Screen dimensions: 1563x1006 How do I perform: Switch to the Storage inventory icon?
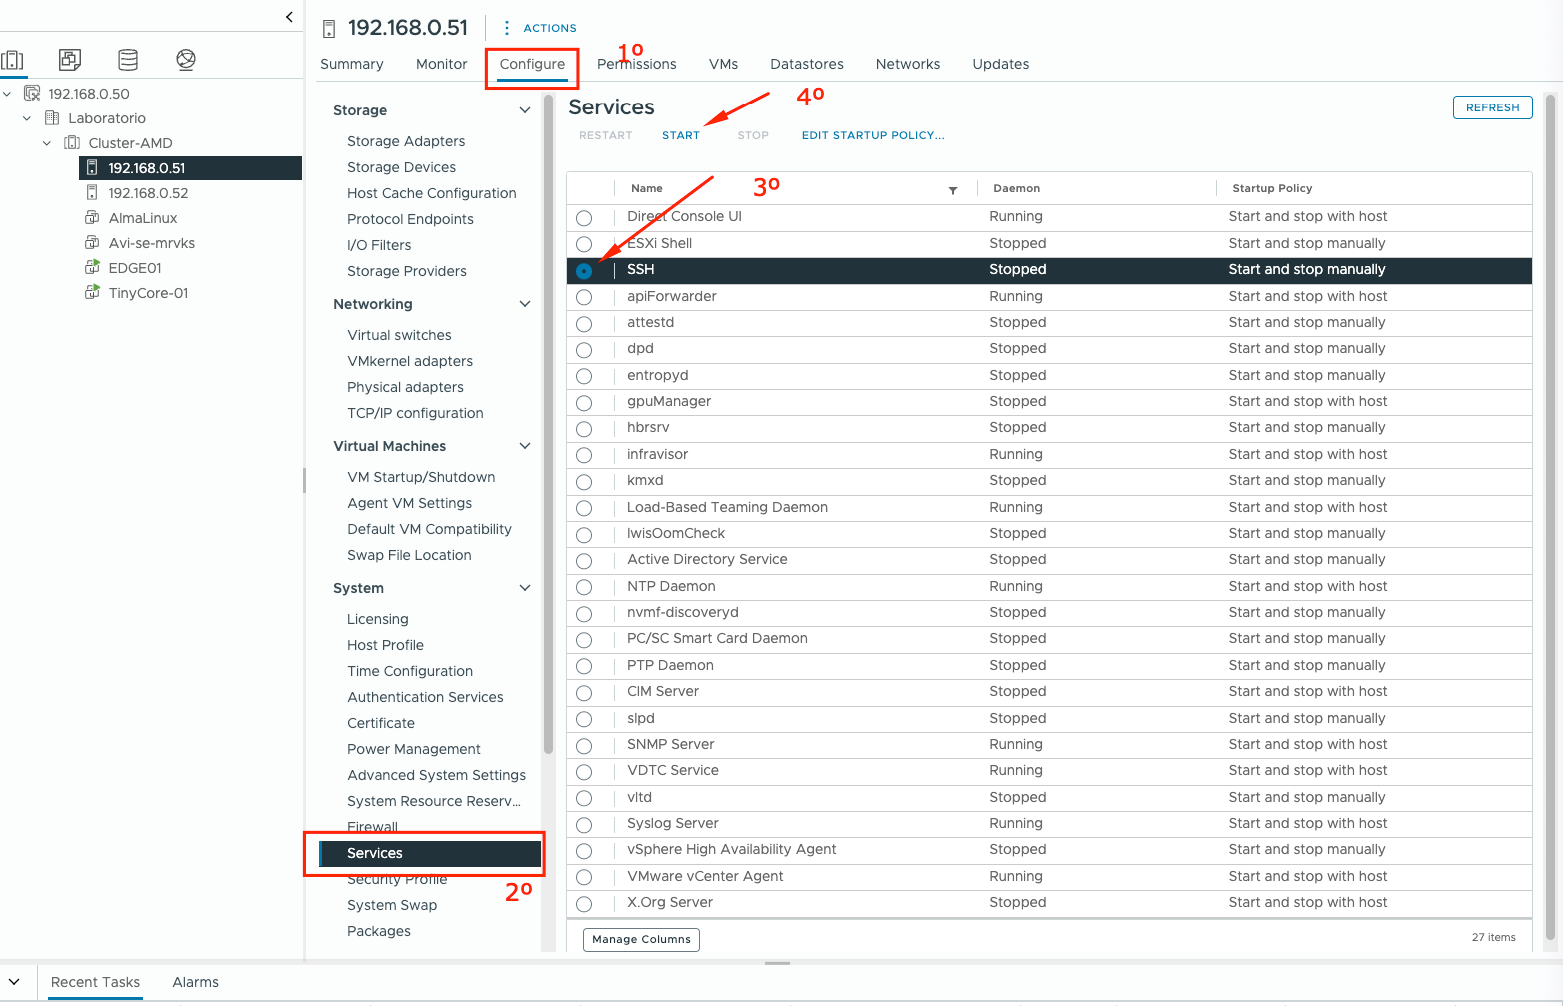click(x=128, y=60)
